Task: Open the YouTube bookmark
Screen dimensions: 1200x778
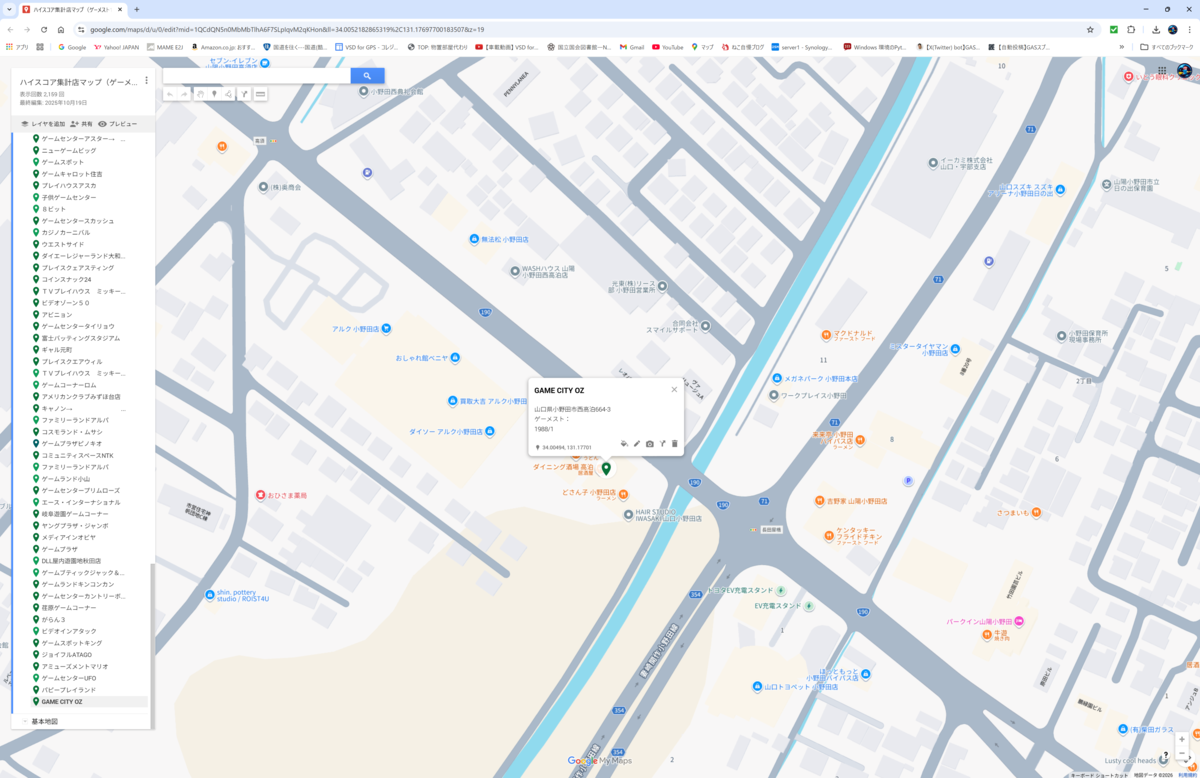Action: click(667, 46)
